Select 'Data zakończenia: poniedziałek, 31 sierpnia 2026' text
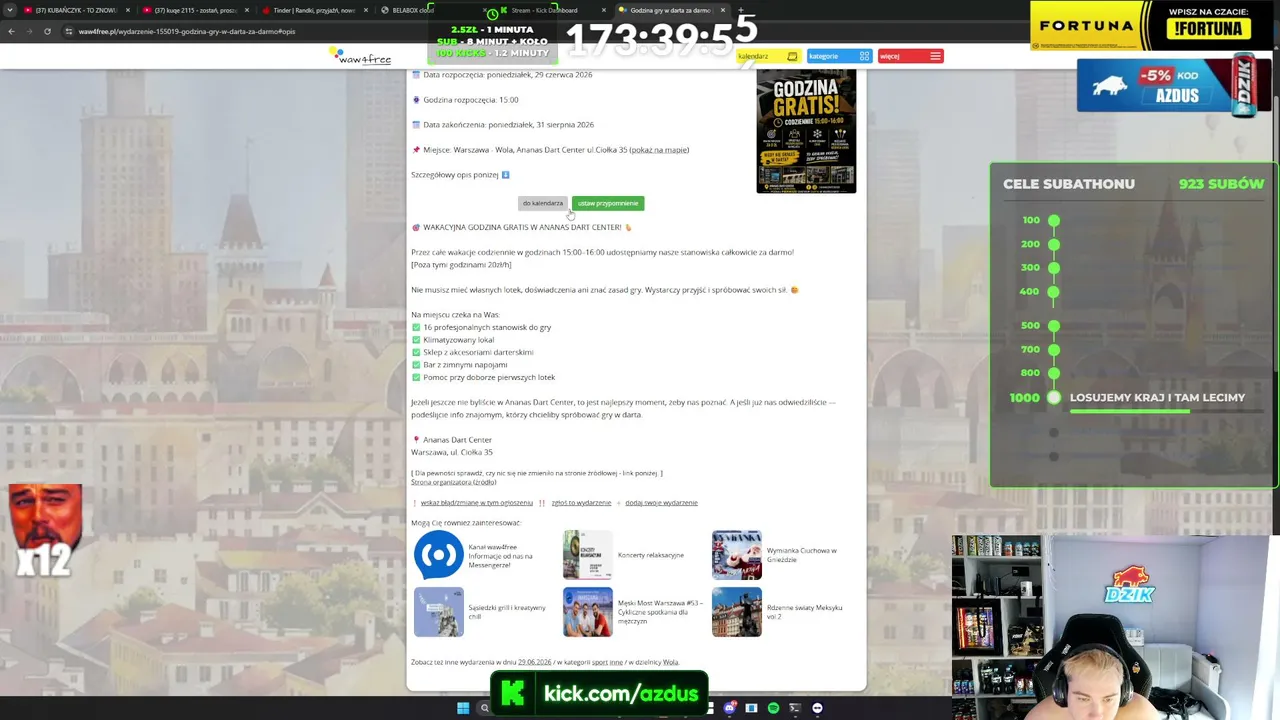The image size is (1280, 720). coord(509,125)
